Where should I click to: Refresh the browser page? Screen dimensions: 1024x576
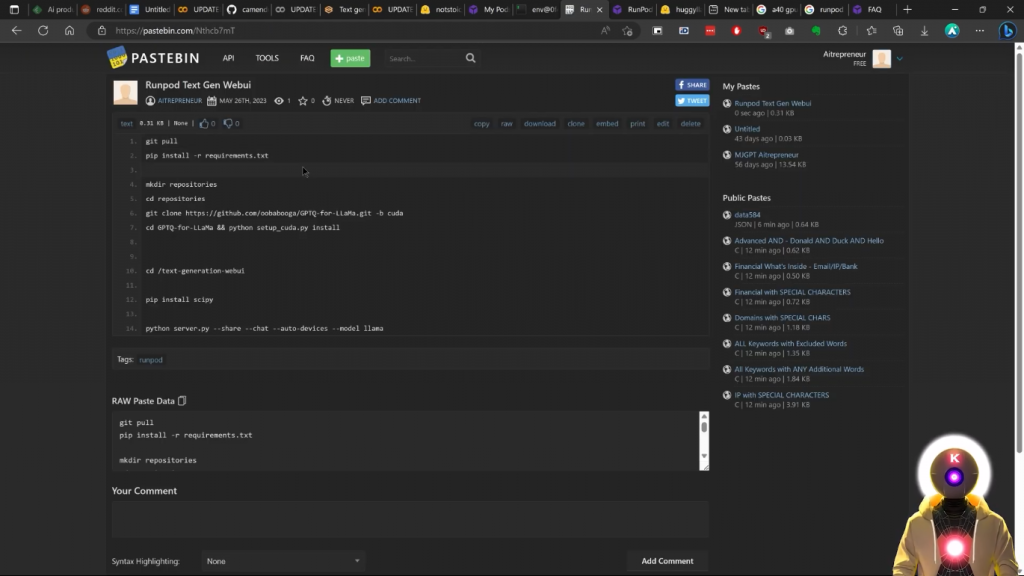tap(43, 31)
